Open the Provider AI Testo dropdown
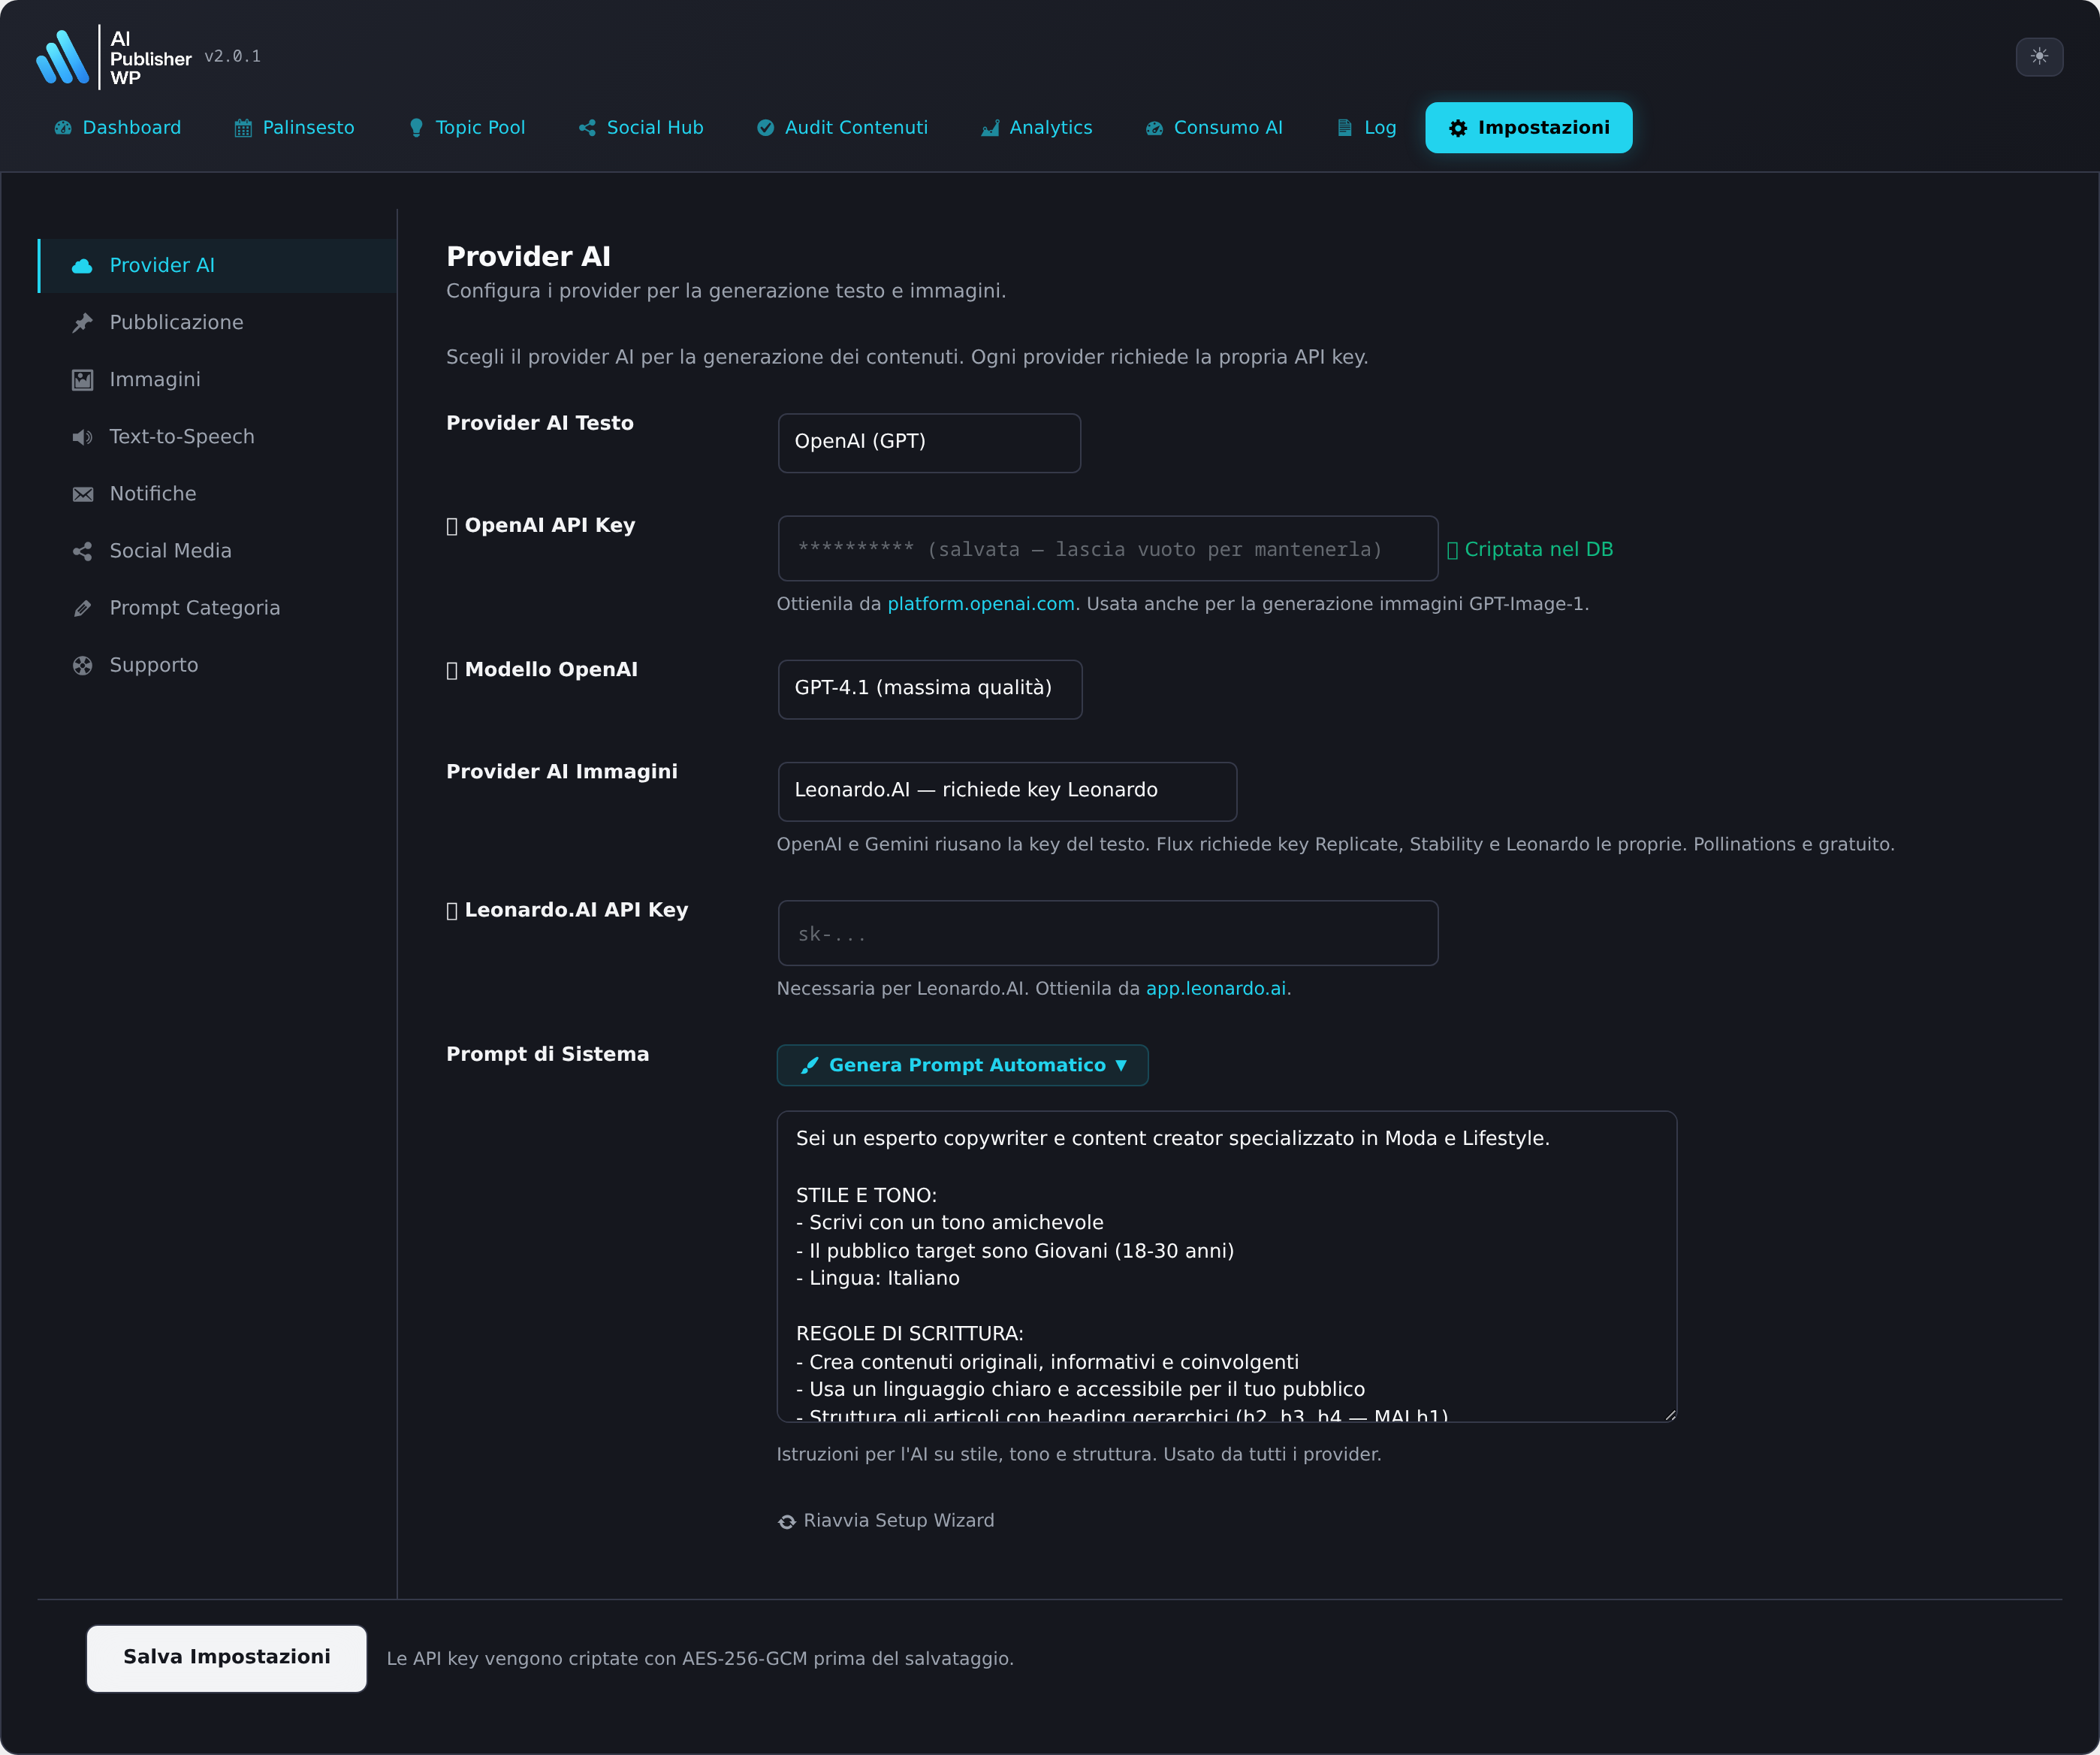Image resolution: width=2100 pixels, height=1755 pixels. click(928, 442)
